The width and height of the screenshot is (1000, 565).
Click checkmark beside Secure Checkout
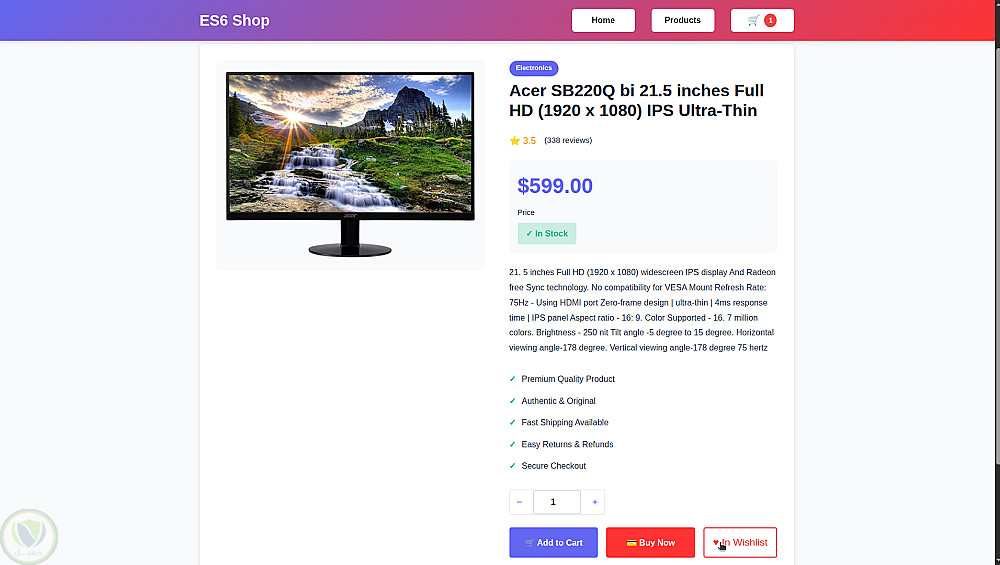[512, 466]
